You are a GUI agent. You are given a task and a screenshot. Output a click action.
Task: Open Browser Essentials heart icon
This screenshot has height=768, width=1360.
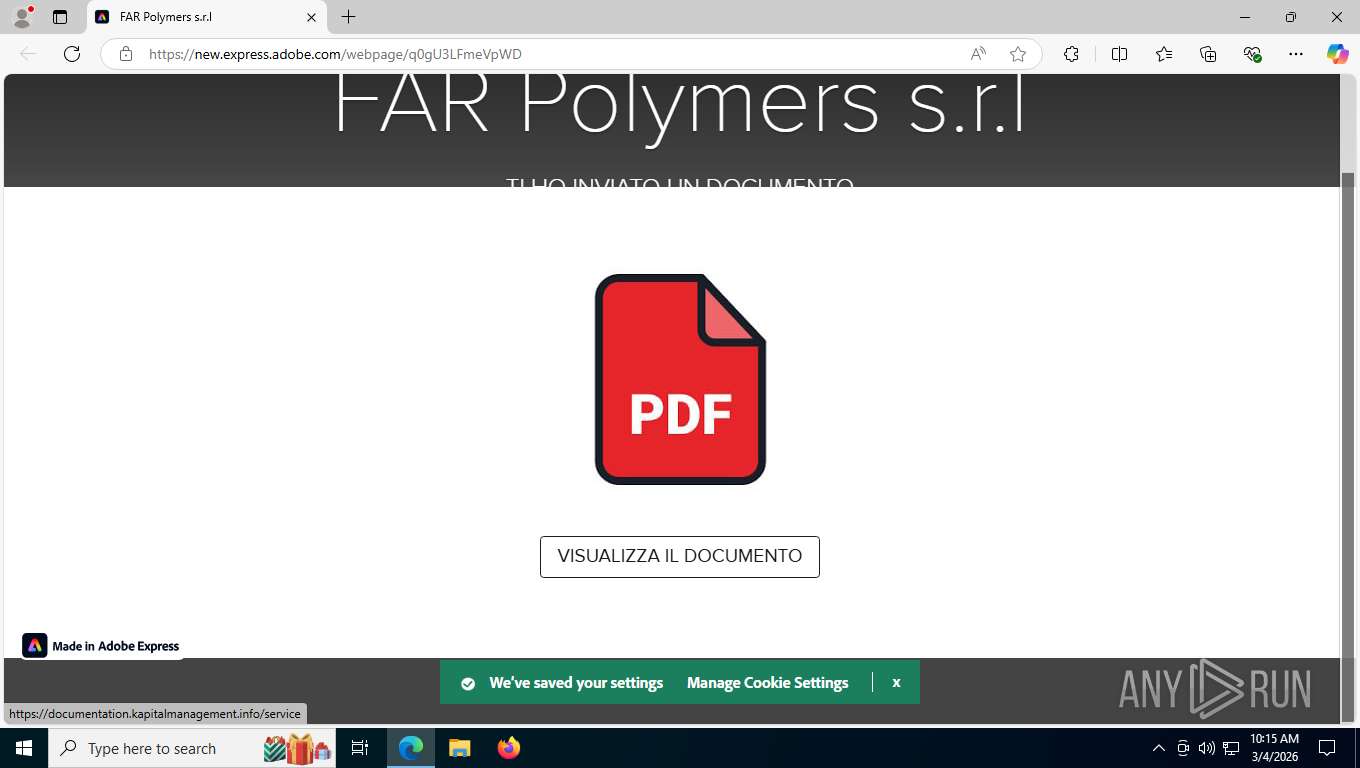pyautogui.click(x=1252, y=54)
